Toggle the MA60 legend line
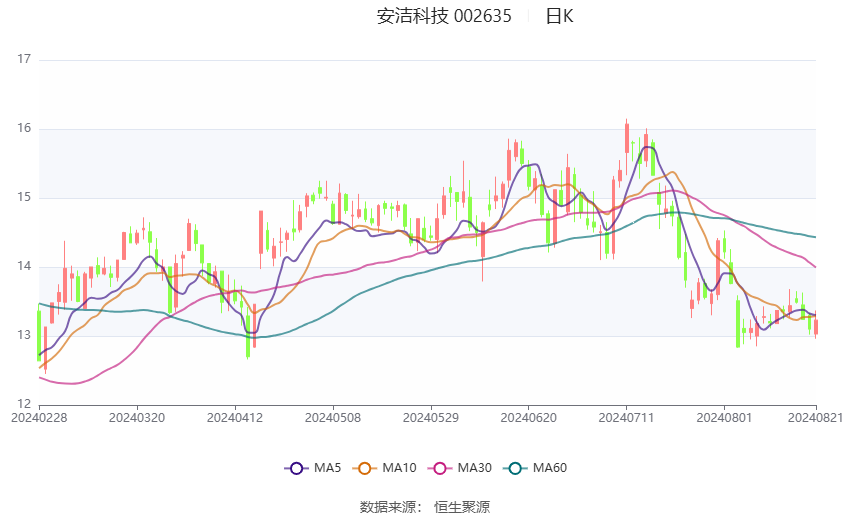This screenshot has height=517, width=850. coord(535,468)
